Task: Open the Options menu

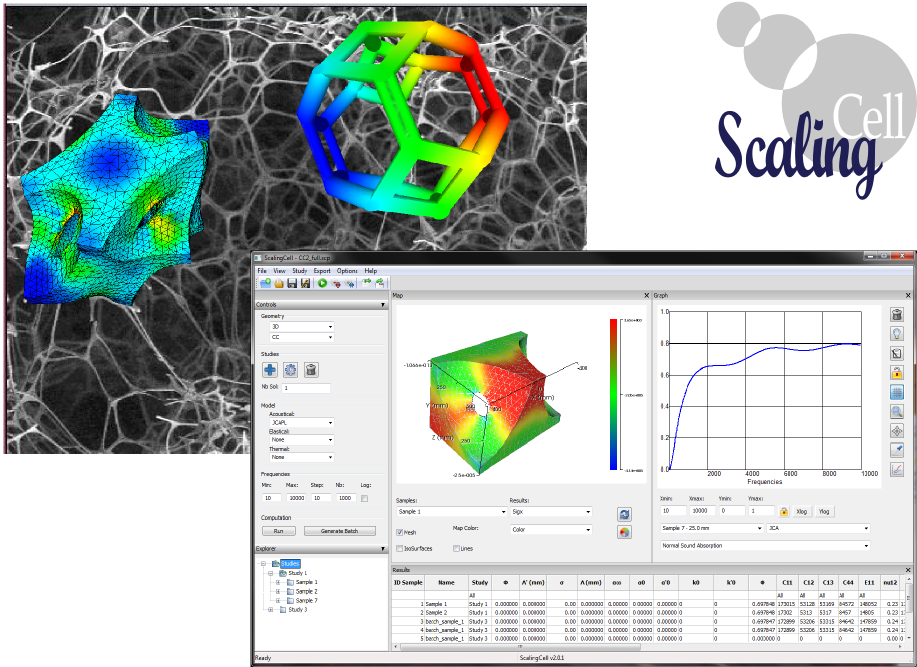Action: [x=347, y=271]
